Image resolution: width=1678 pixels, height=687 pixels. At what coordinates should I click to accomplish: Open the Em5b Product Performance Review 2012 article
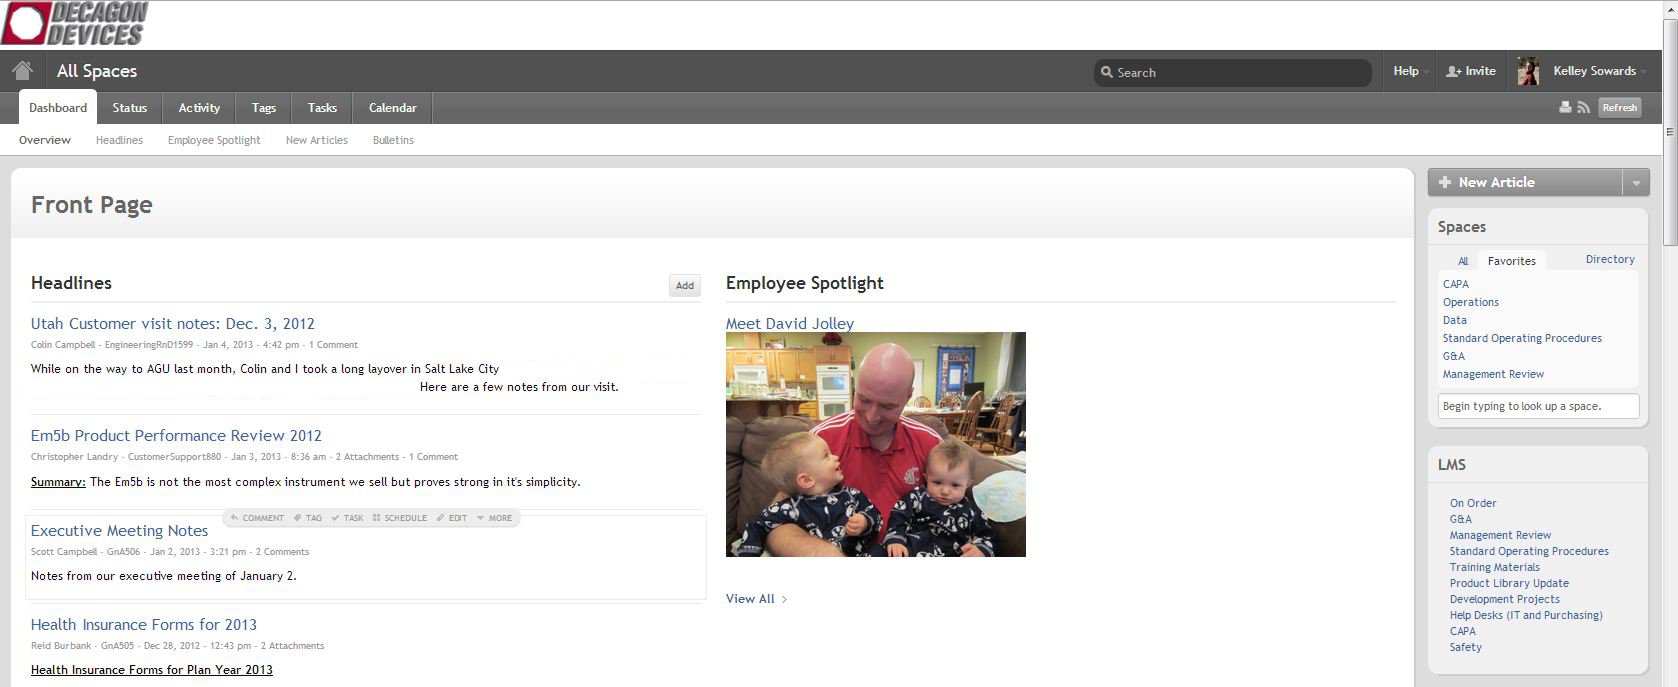(x=176, y=436)
